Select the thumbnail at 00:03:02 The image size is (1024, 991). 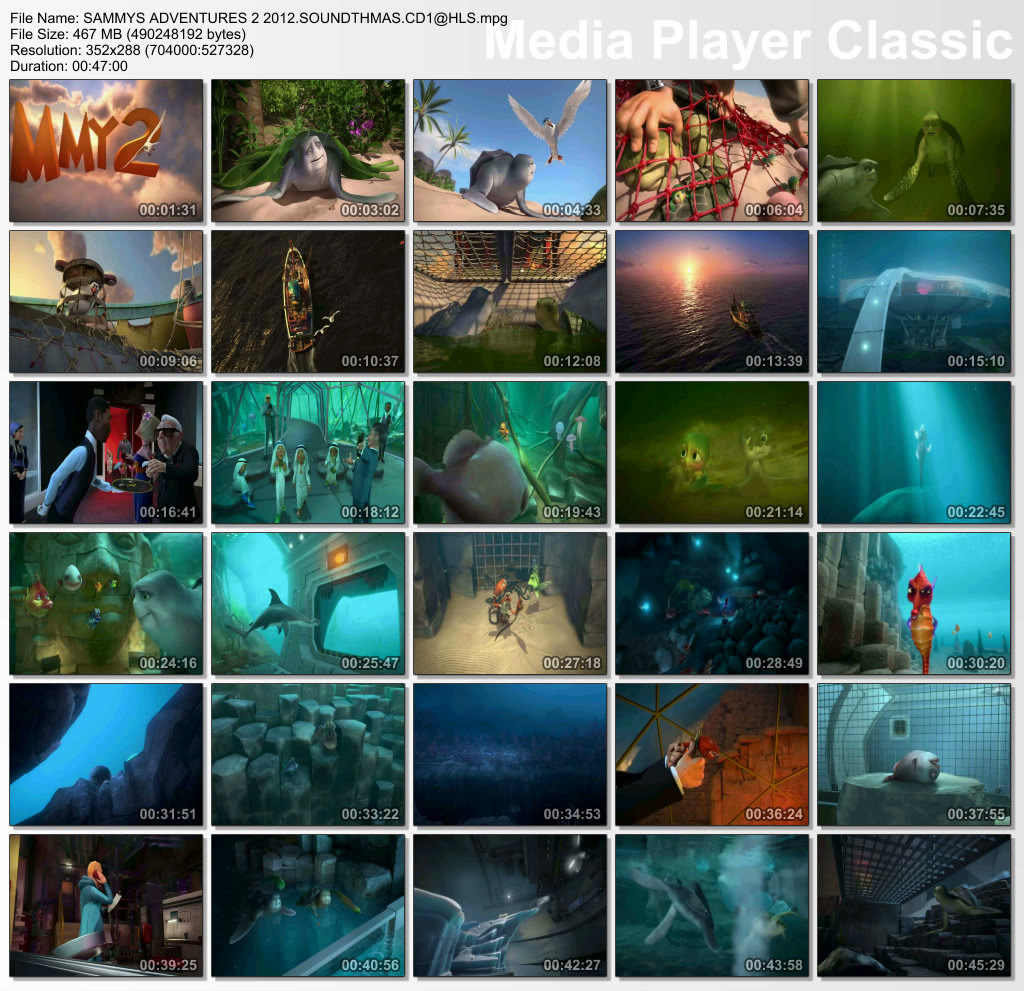[308, 150]
